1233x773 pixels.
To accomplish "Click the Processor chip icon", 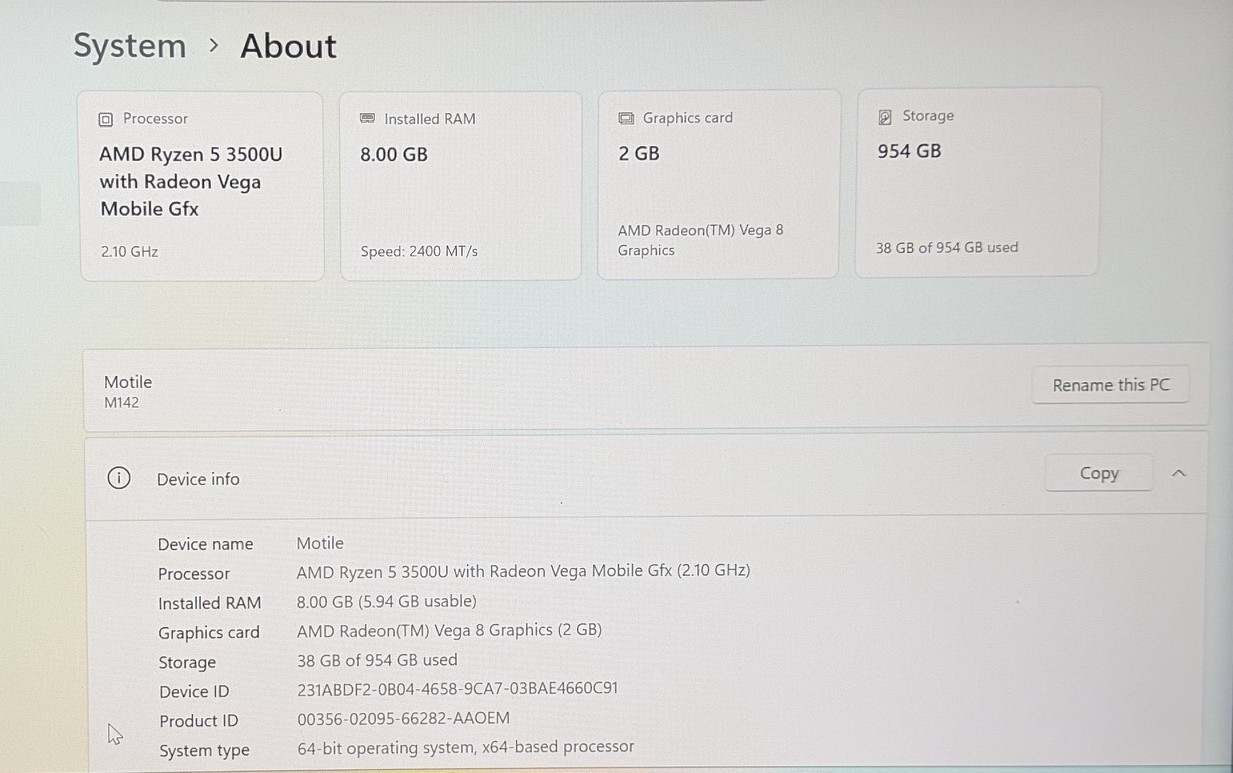I will click(106, 119).
